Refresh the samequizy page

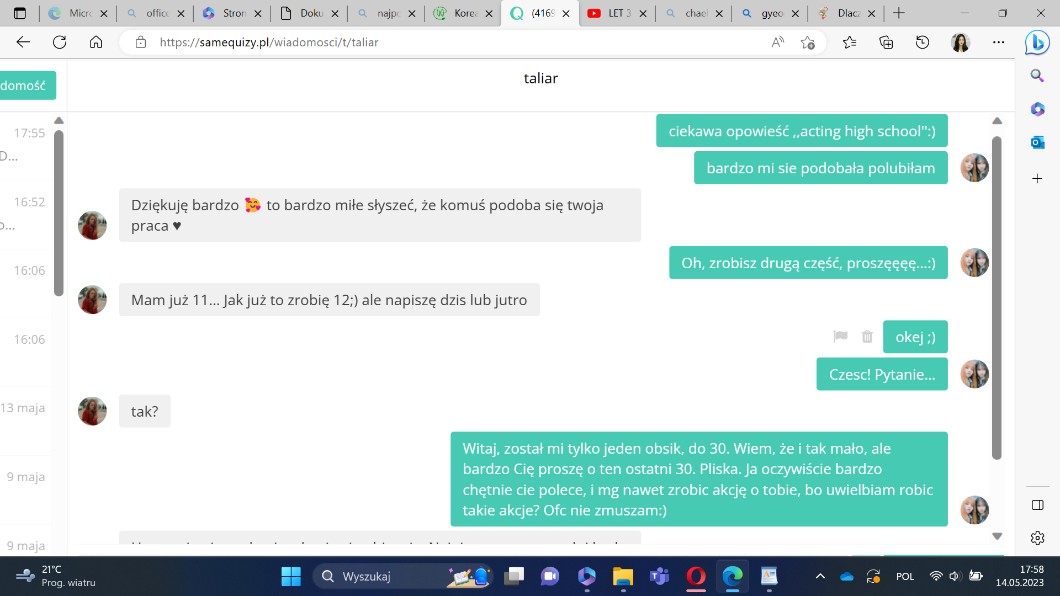pos(59,42)
